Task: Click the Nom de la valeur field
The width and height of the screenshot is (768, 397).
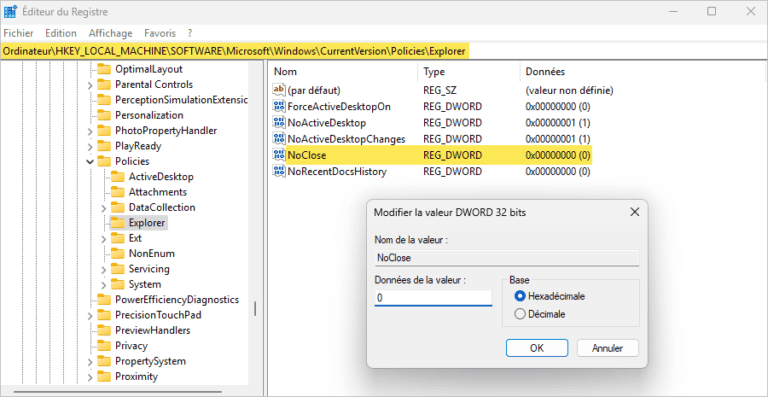Action: coord(507,257)
